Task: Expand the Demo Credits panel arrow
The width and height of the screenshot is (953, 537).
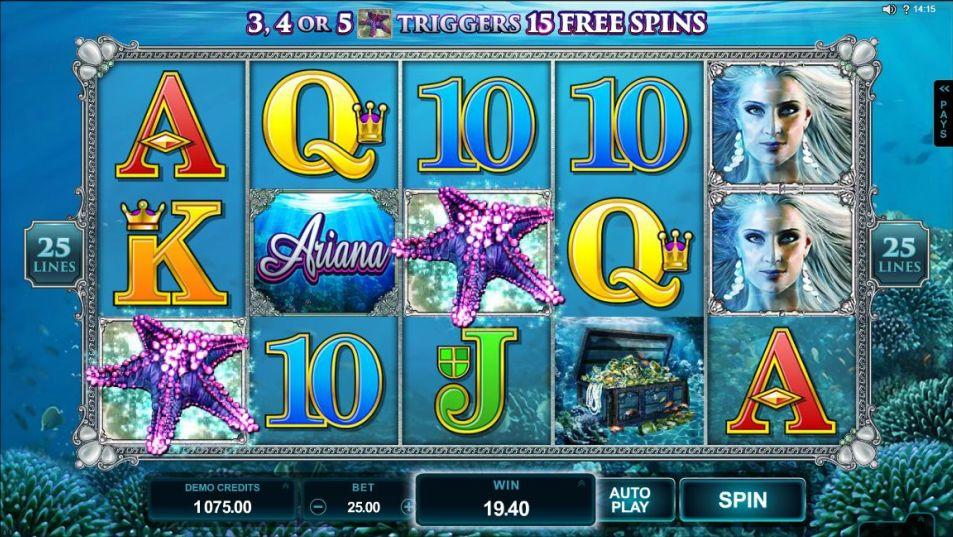Action: pos(285,487)
